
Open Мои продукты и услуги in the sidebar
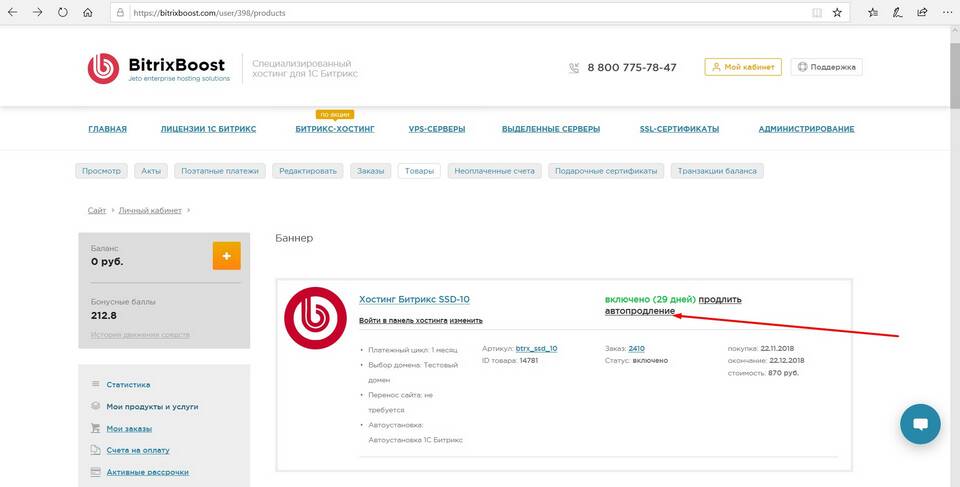(152, 407)
